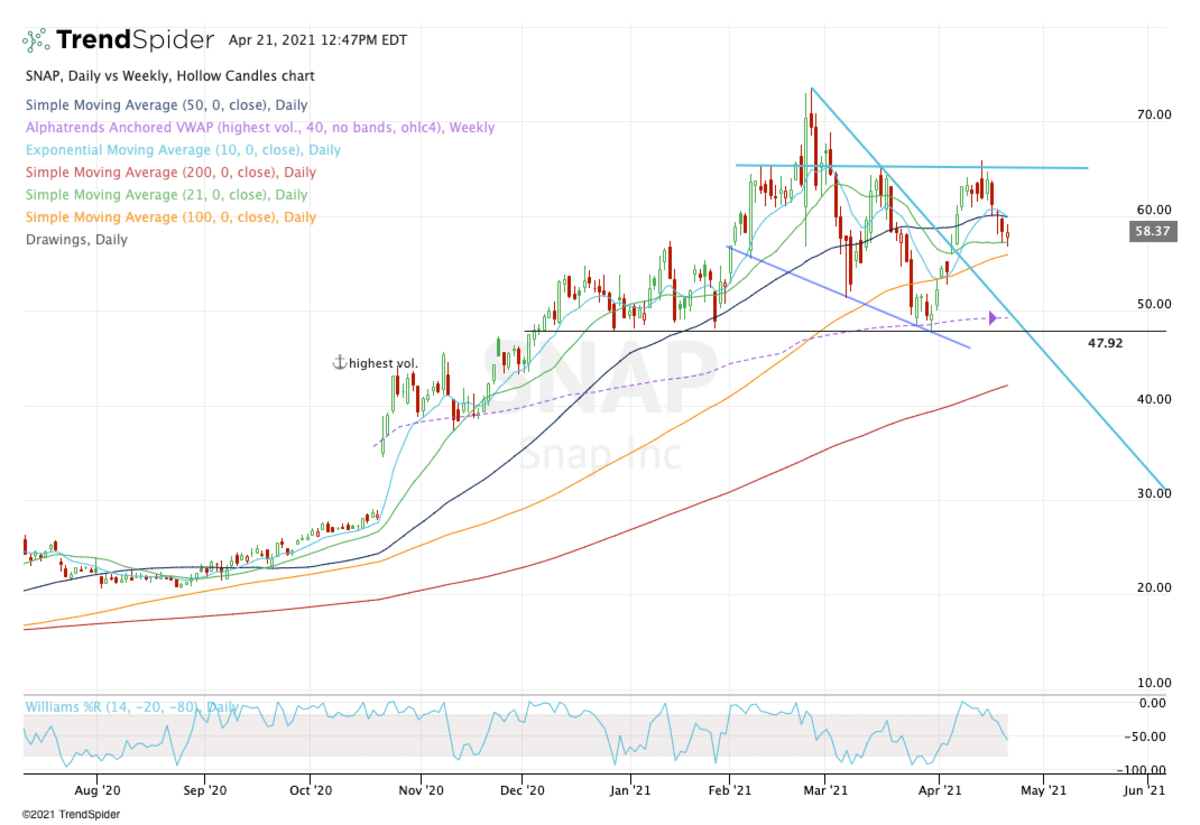Click the 'Drawings, Daily' legend entry
Image resolution: width=1200 pixels, height=825 pixels.
click(76, 240)
